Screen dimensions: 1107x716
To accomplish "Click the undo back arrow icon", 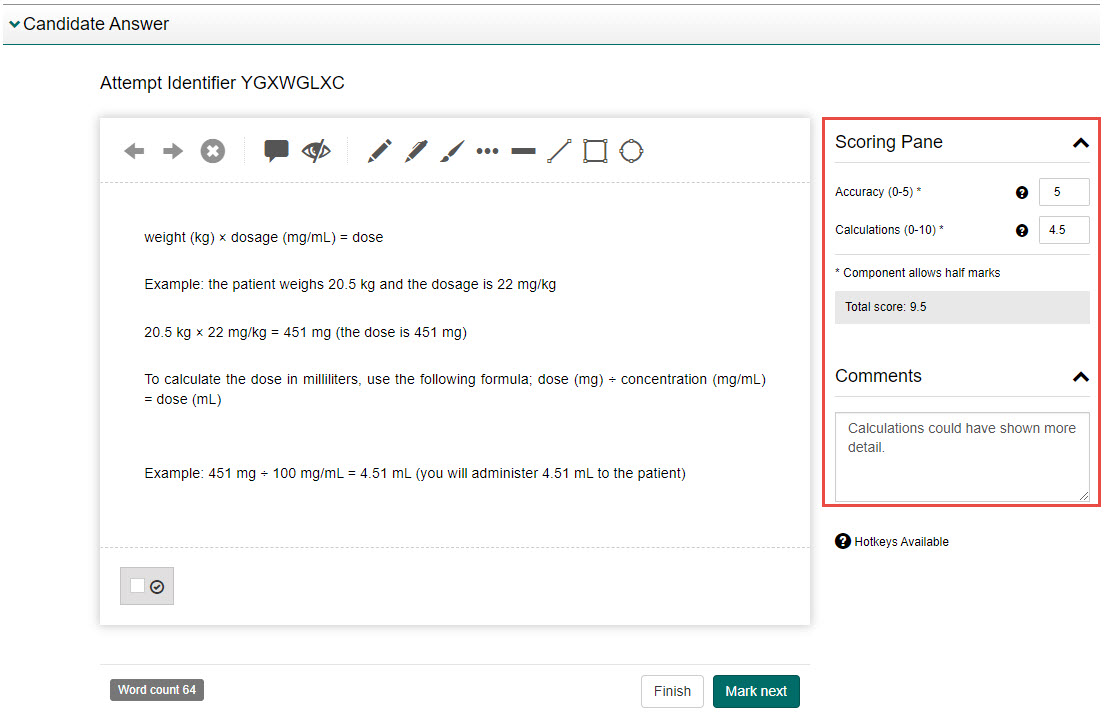I will pos(134,151).
